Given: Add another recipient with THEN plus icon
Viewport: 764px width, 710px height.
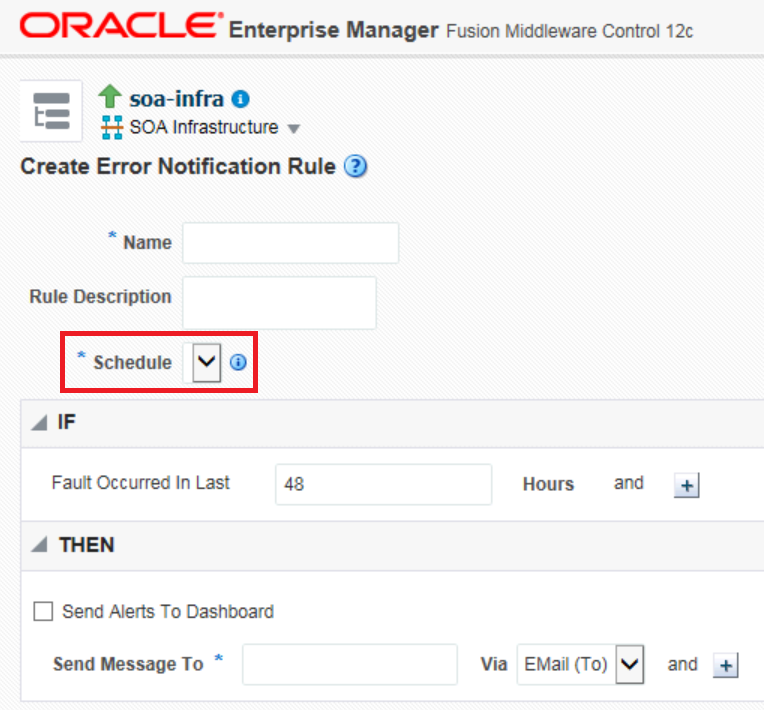Looking at the screenshot, I should pos(725,666).
